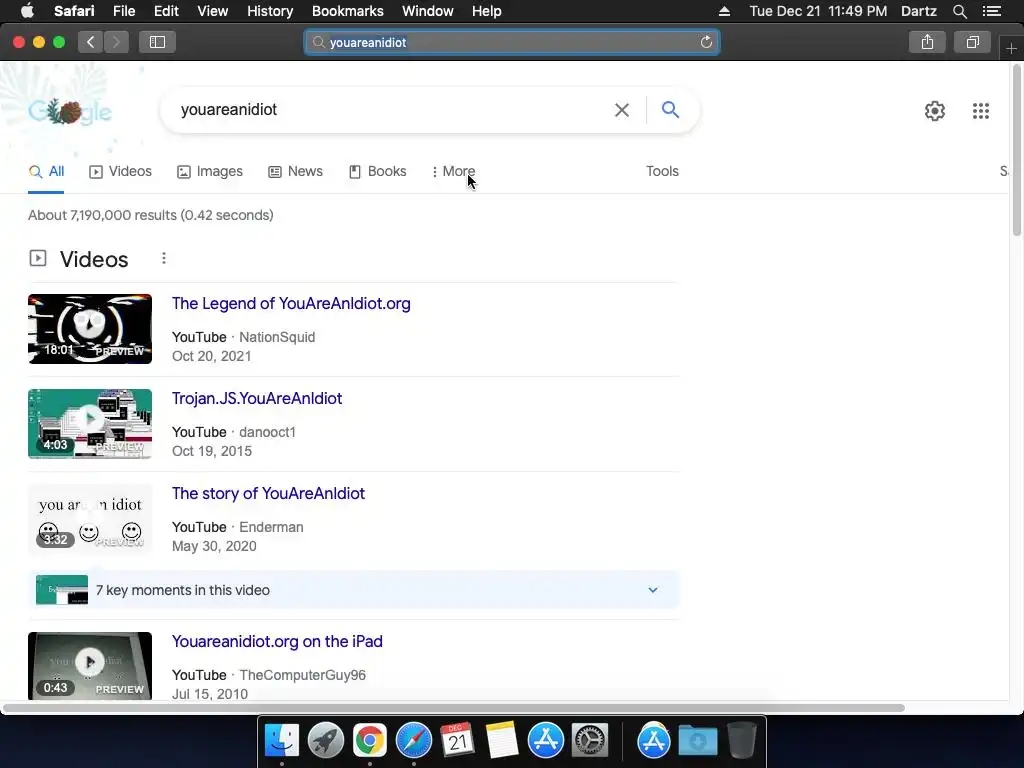Viewport: 1024px width, 768px height.
Task: Open the History menu
Action: pyautogui.click(x=270, y=11)
